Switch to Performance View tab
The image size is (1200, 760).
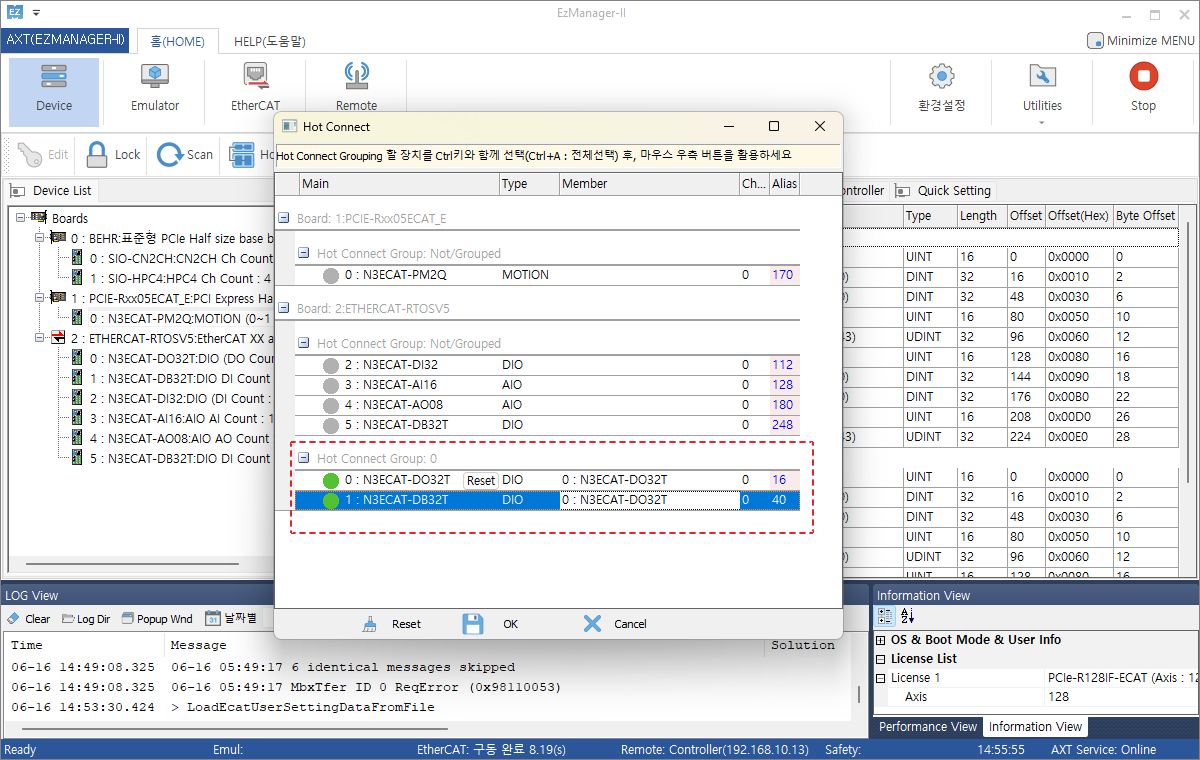(x=928, y=727)
